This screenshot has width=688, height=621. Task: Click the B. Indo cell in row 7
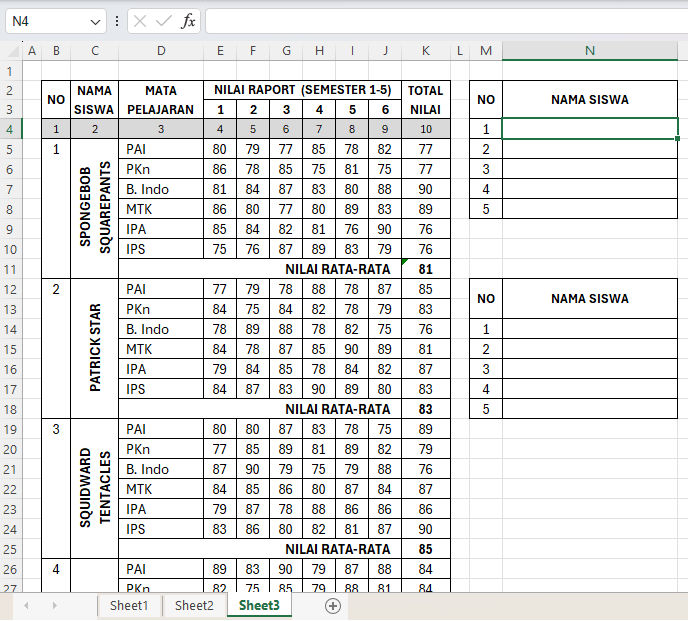(x=161, y=189)
